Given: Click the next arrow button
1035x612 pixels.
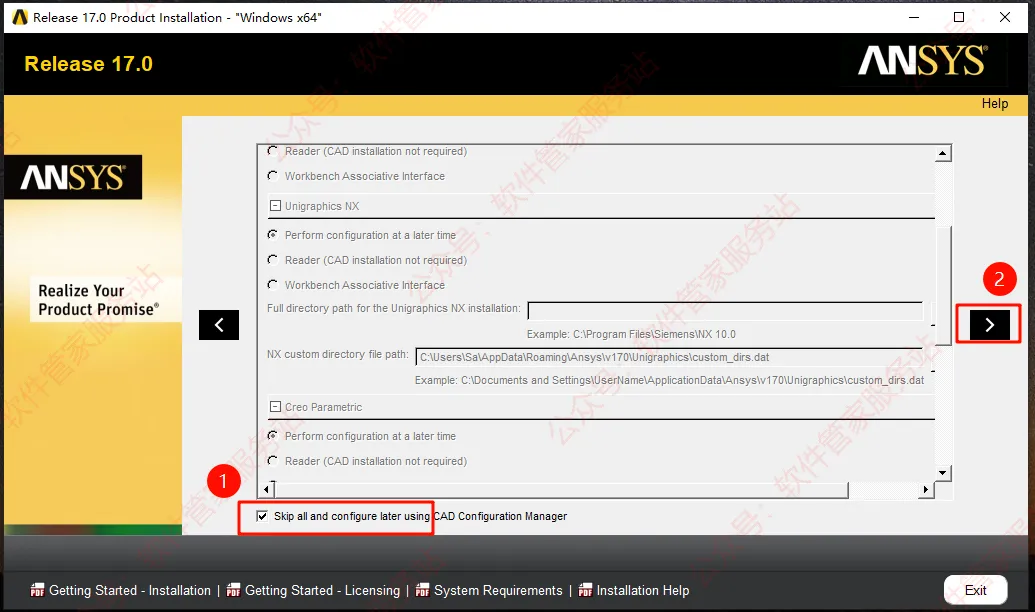Looking at the screenshot, I should (x=989, y=325).
